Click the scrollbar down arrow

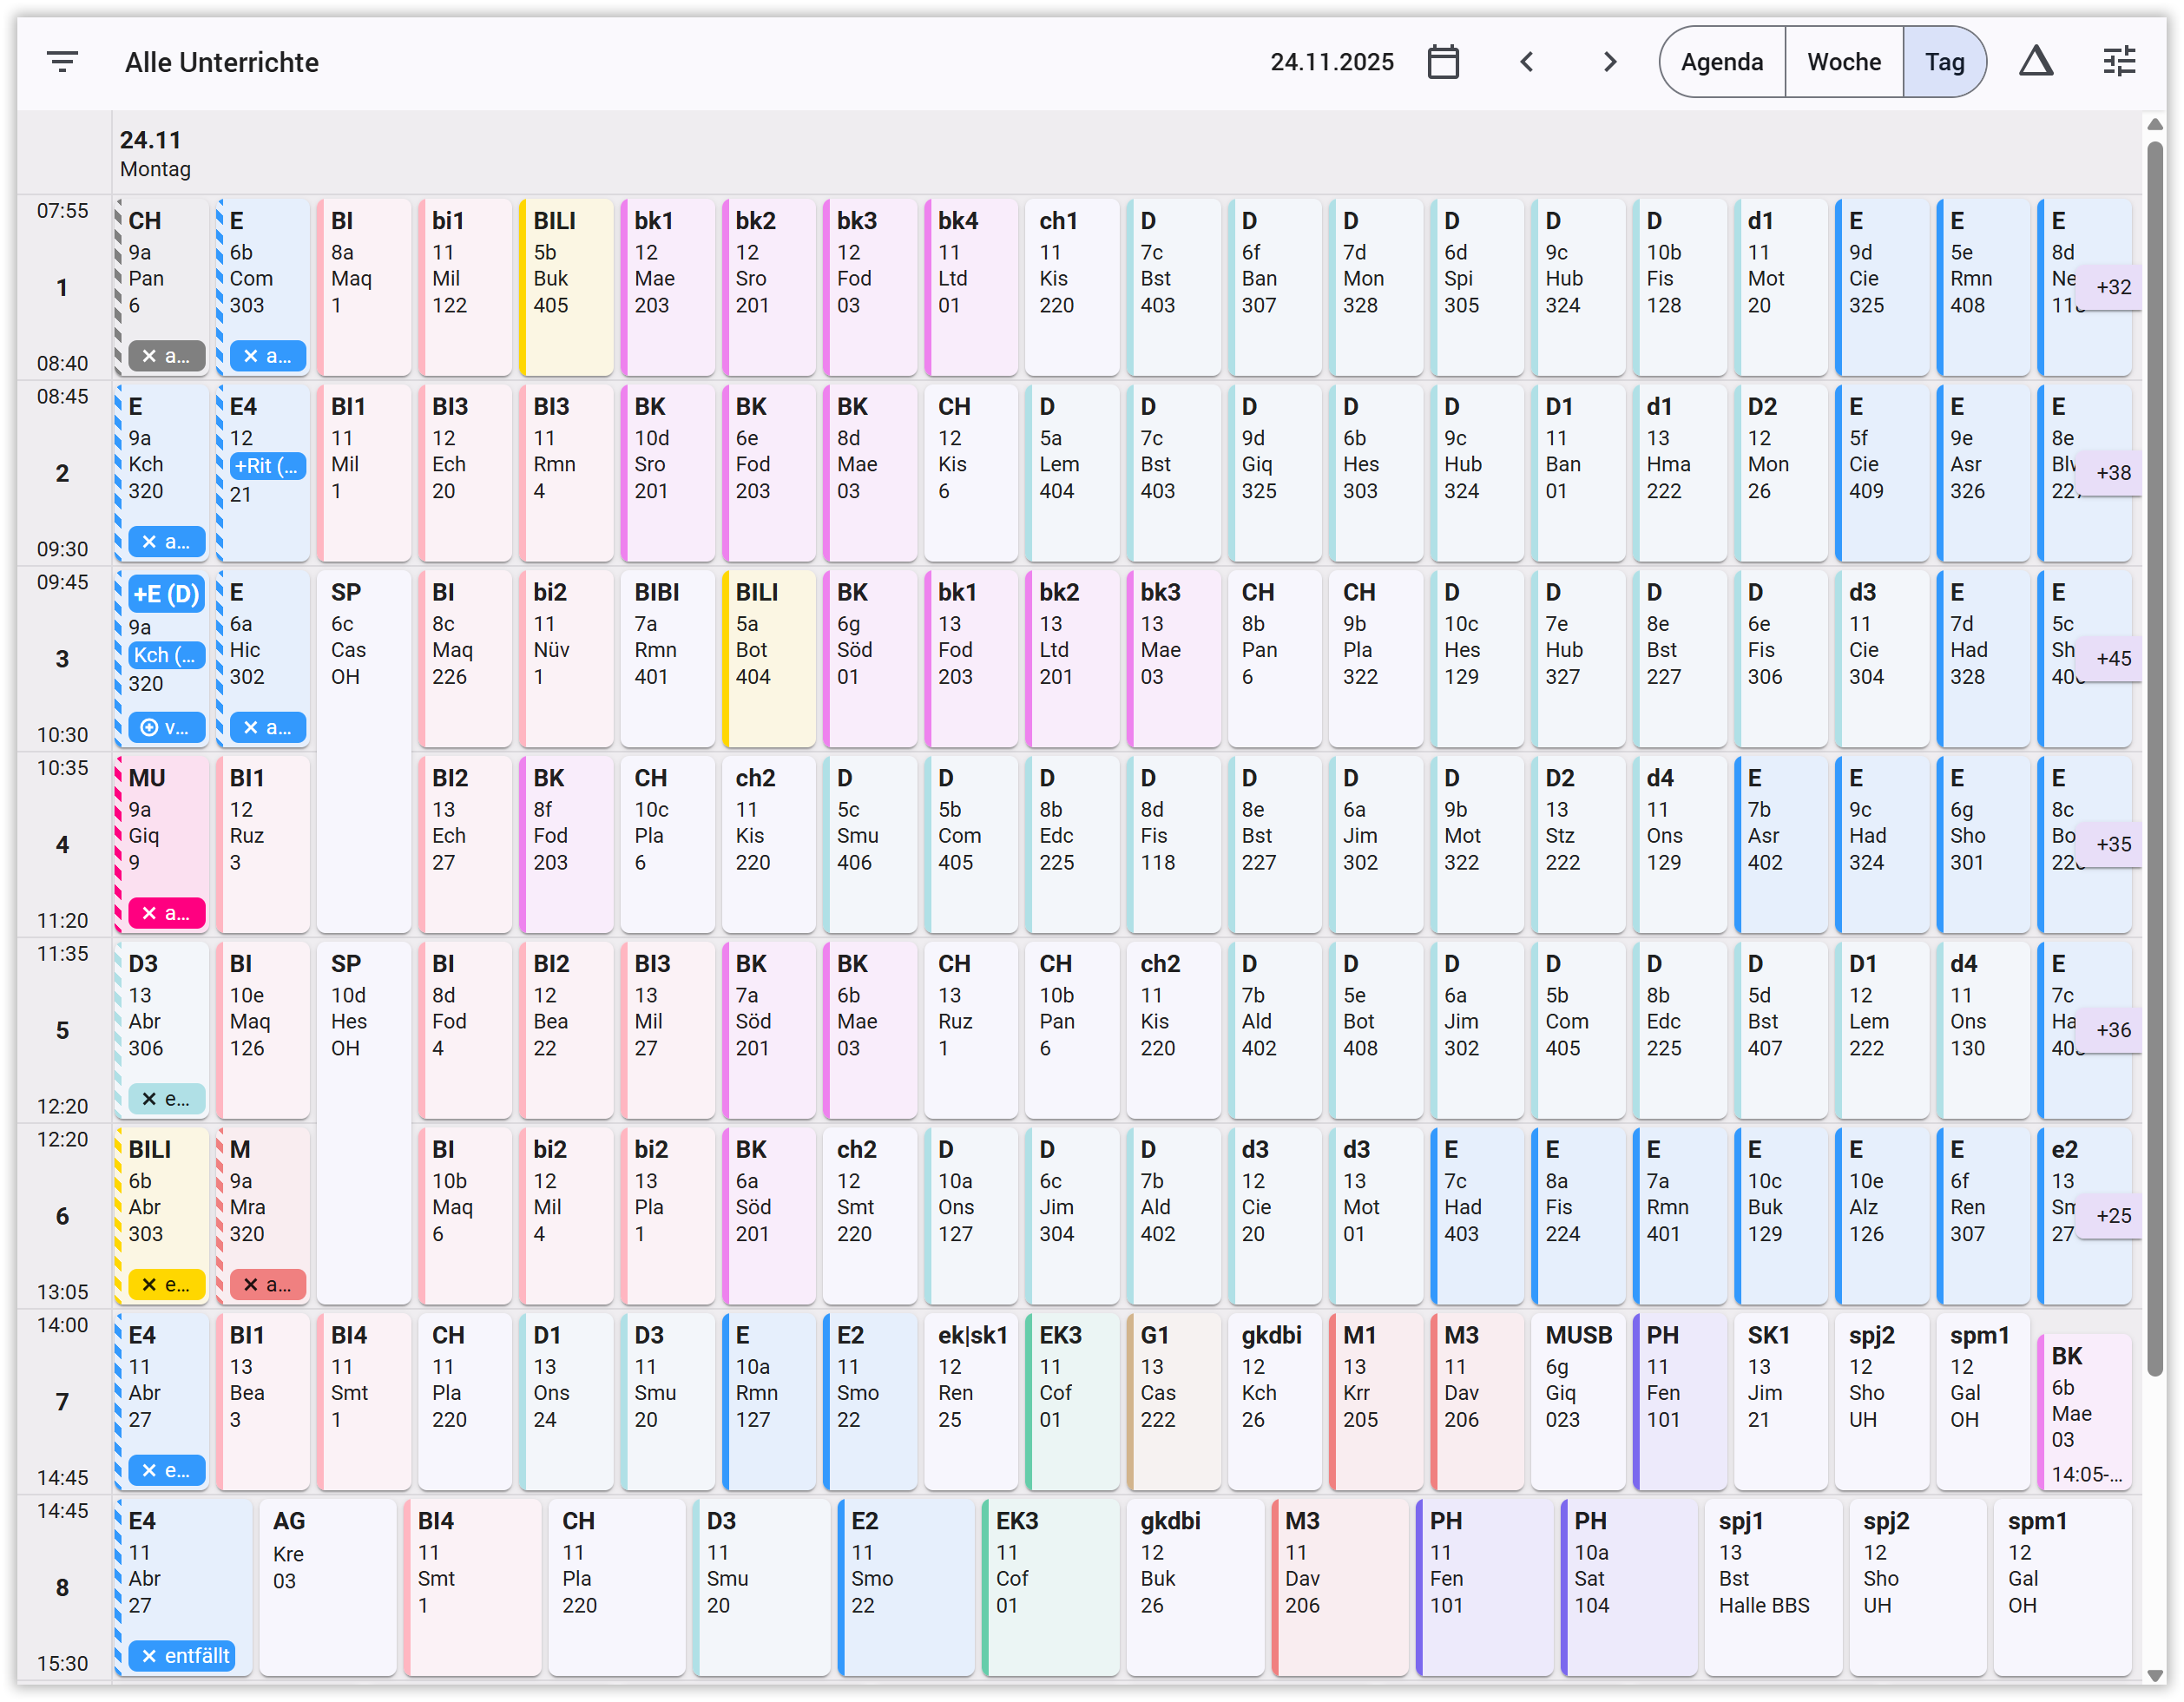point(2154,1675)
